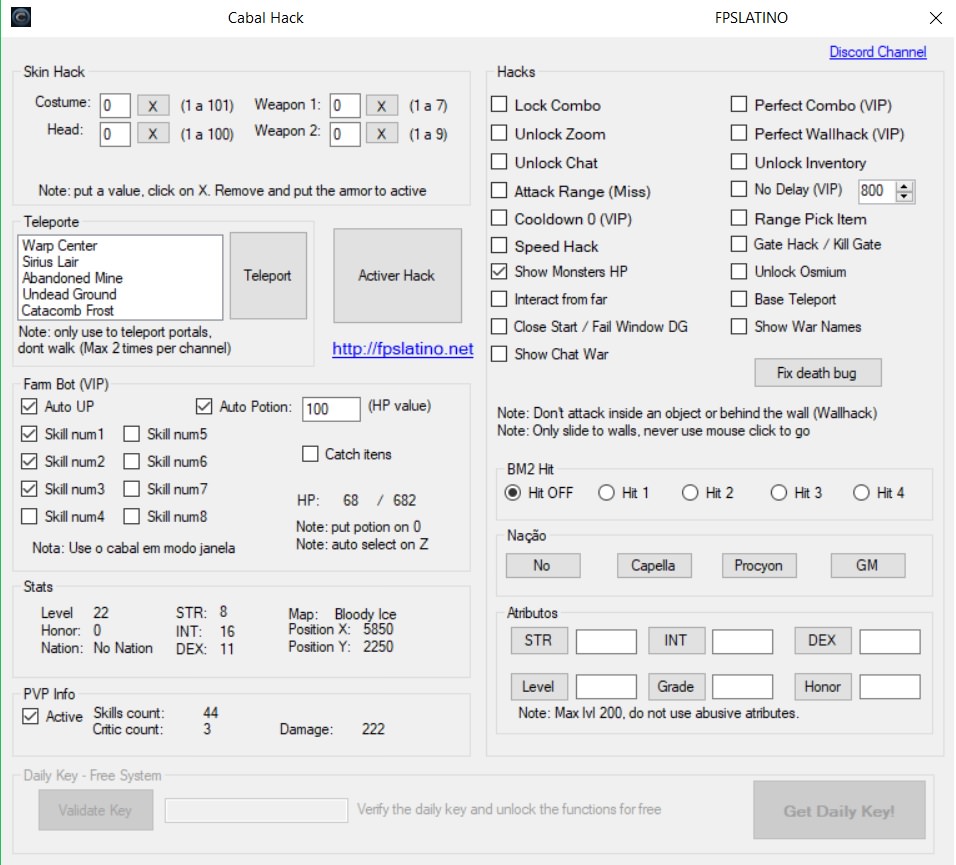Toggle the Auto UP checkbox
This screenshot has height=865, width=956.
pos(29,407)
